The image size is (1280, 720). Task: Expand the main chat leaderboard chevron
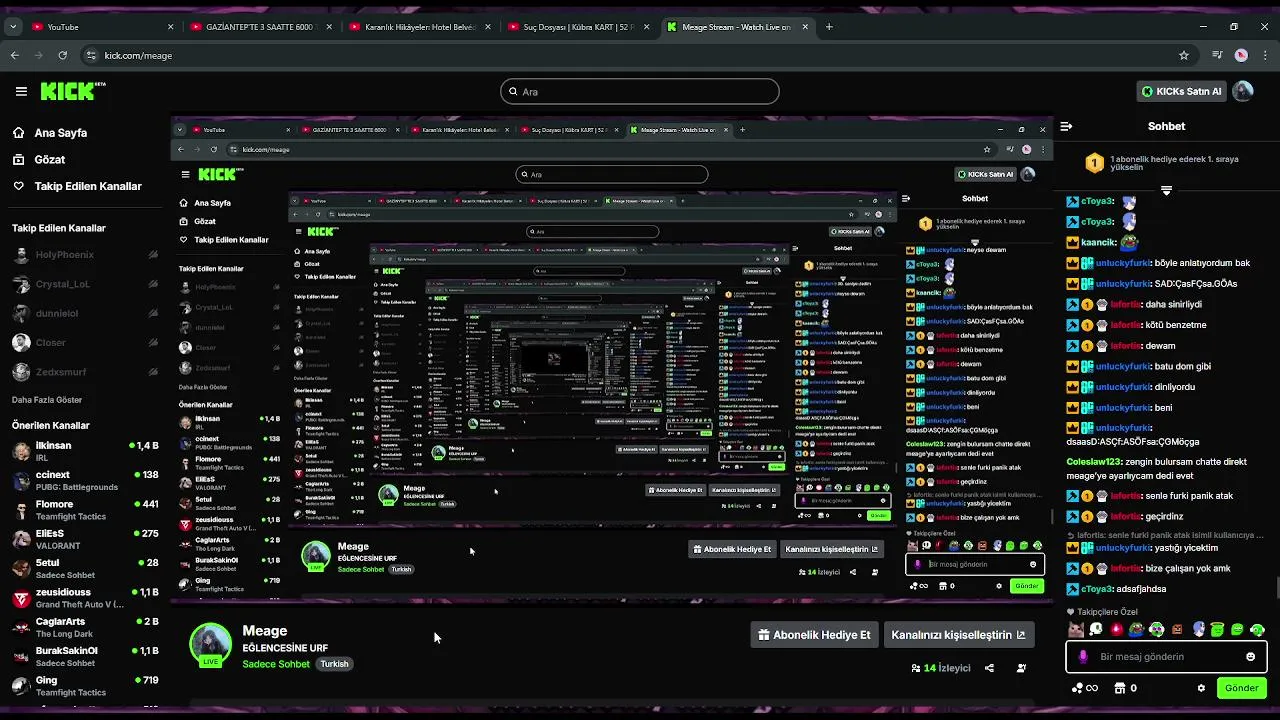point(1166,189)
